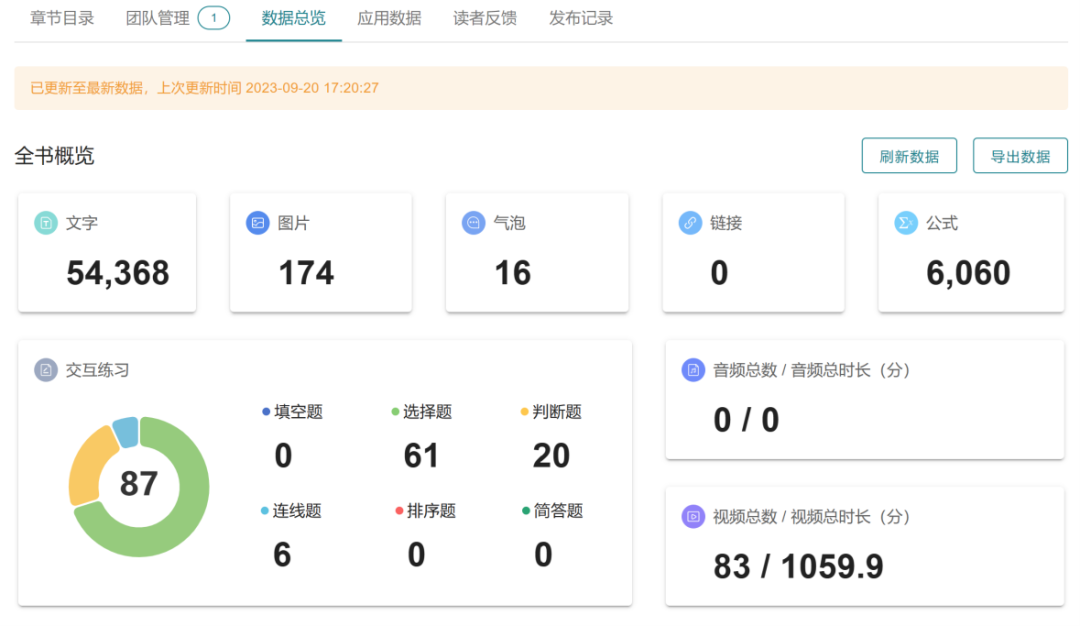
Task: Switch to the 章节目录 tab
Action: coord(62,18)
